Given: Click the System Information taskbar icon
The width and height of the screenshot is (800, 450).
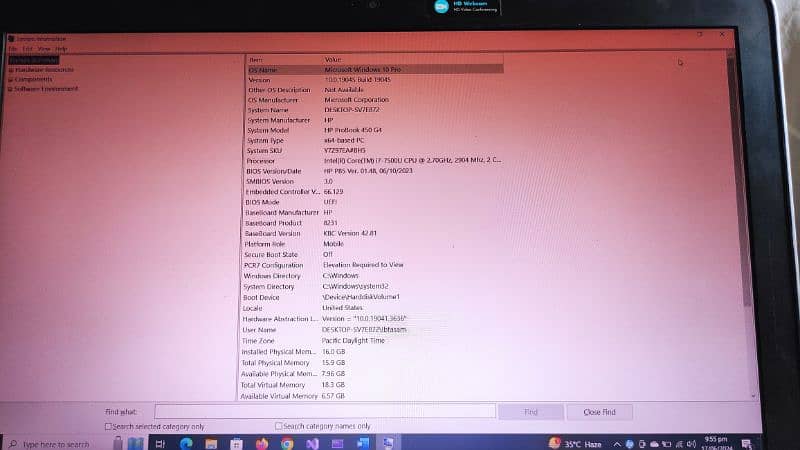Looking at the screenshot, I should [x=388, y=443].
